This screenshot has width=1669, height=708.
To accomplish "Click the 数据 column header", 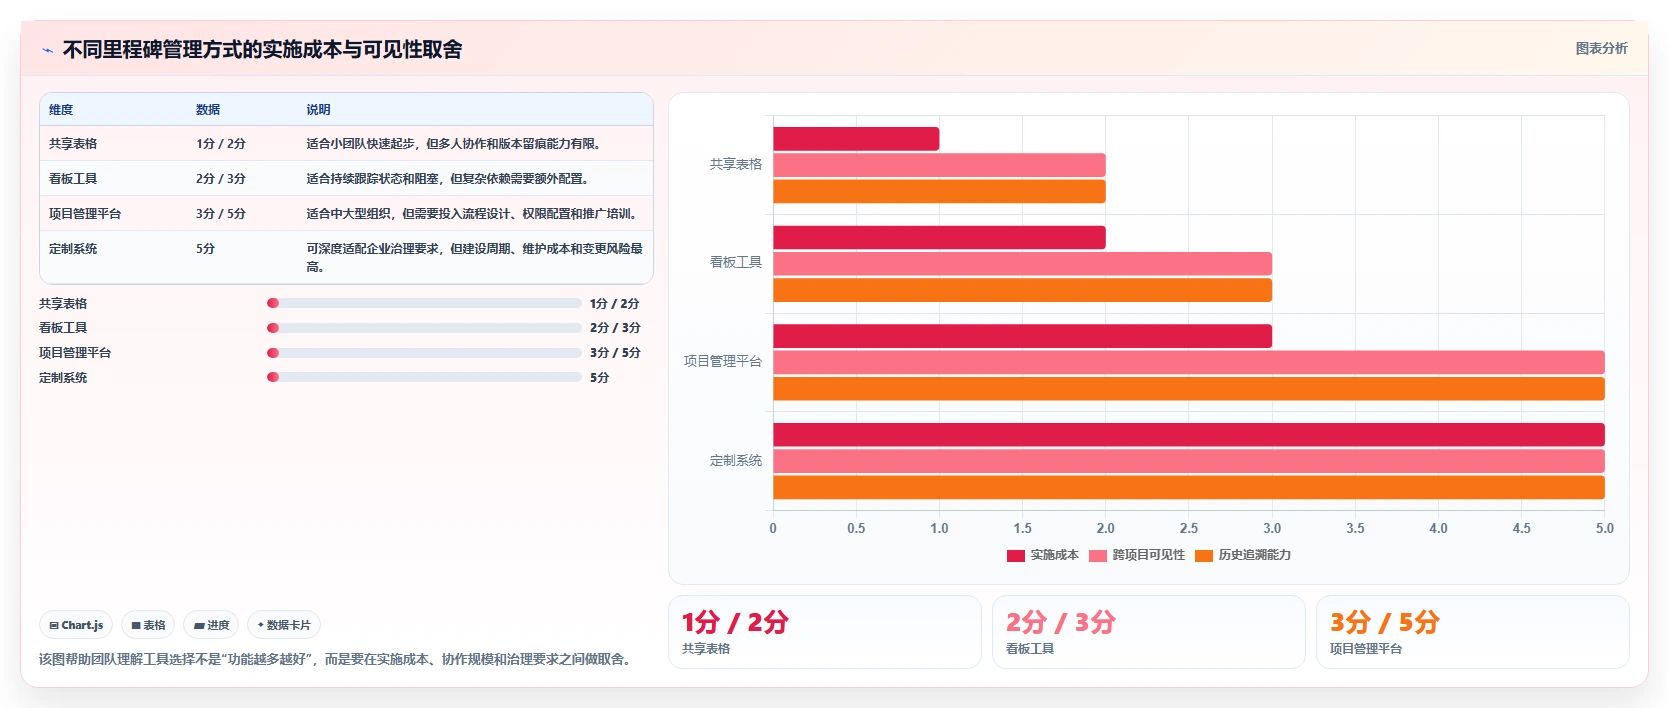I will tap(208, 110).
